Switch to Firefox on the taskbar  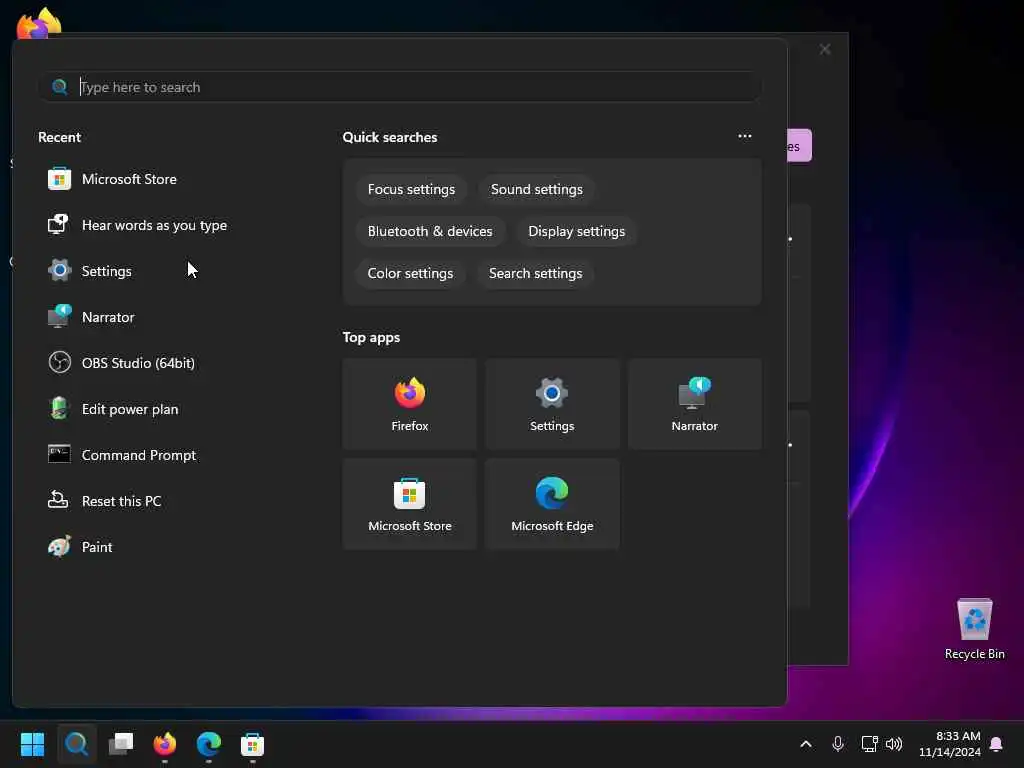click(165, 744)
